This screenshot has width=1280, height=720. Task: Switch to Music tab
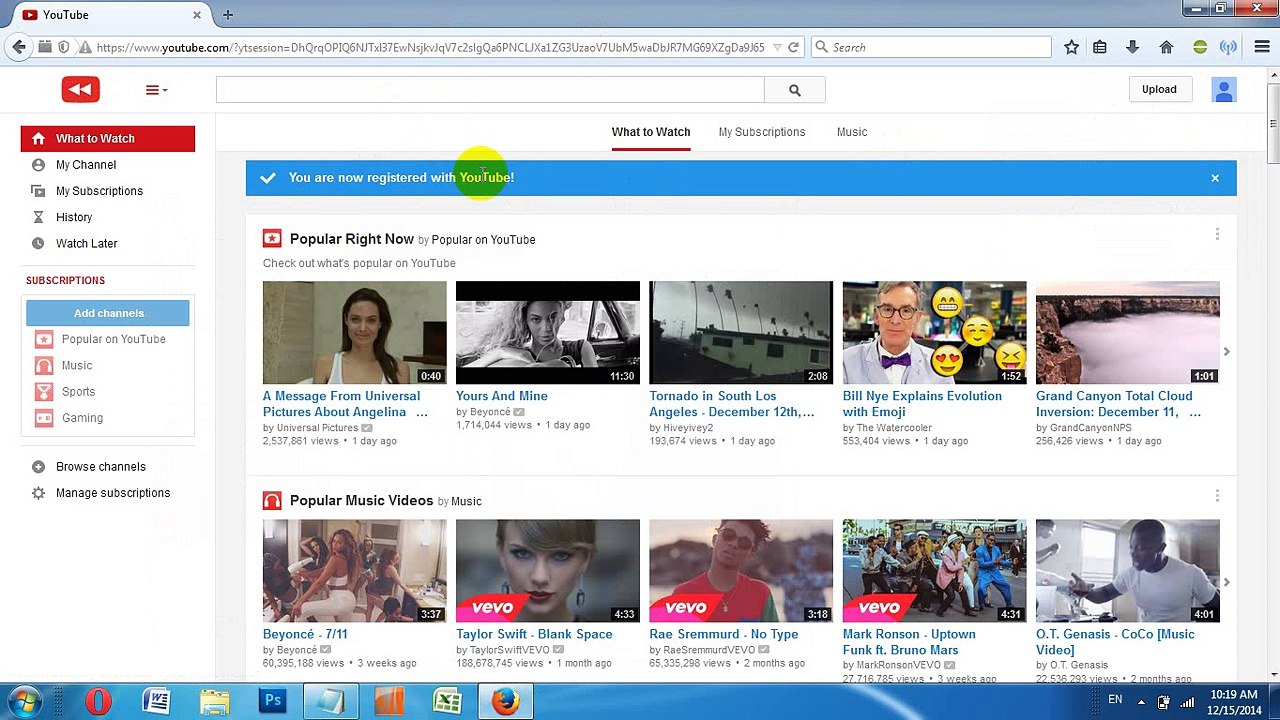coord(852,132)
